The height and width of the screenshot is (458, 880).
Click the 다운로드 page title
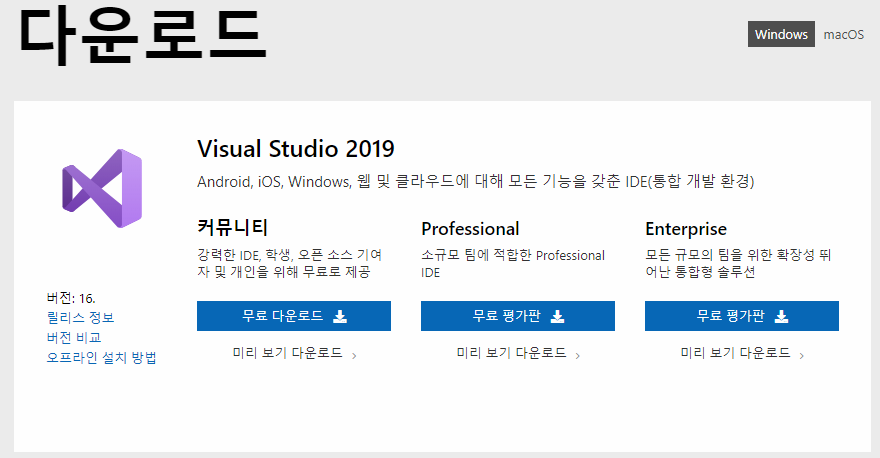pos(143,34)
